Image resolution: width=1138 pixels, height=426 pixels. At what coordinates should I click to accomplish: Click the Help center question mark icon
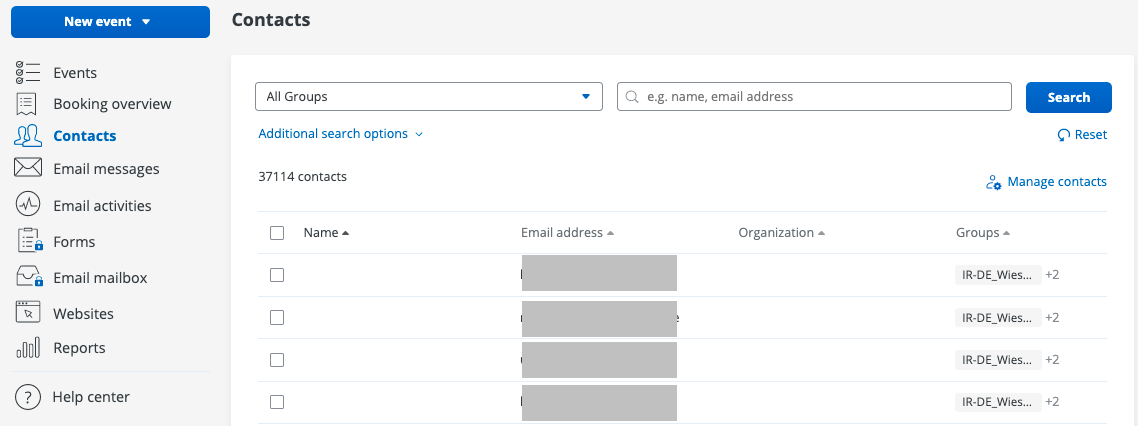pos(28,397)
